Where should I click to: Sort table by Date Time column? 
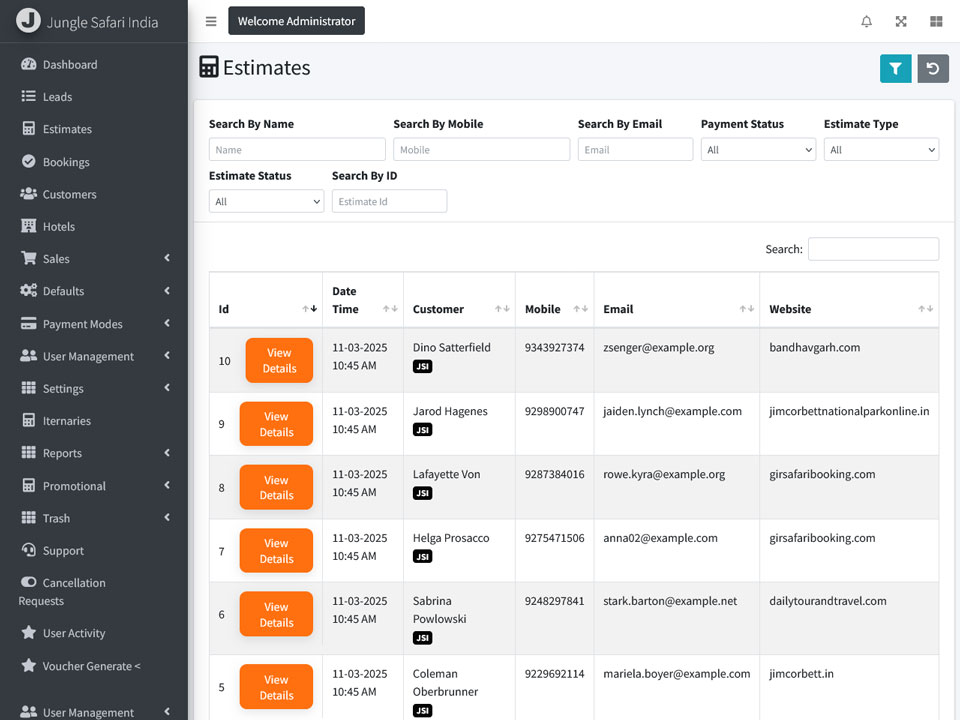(363, 300)
